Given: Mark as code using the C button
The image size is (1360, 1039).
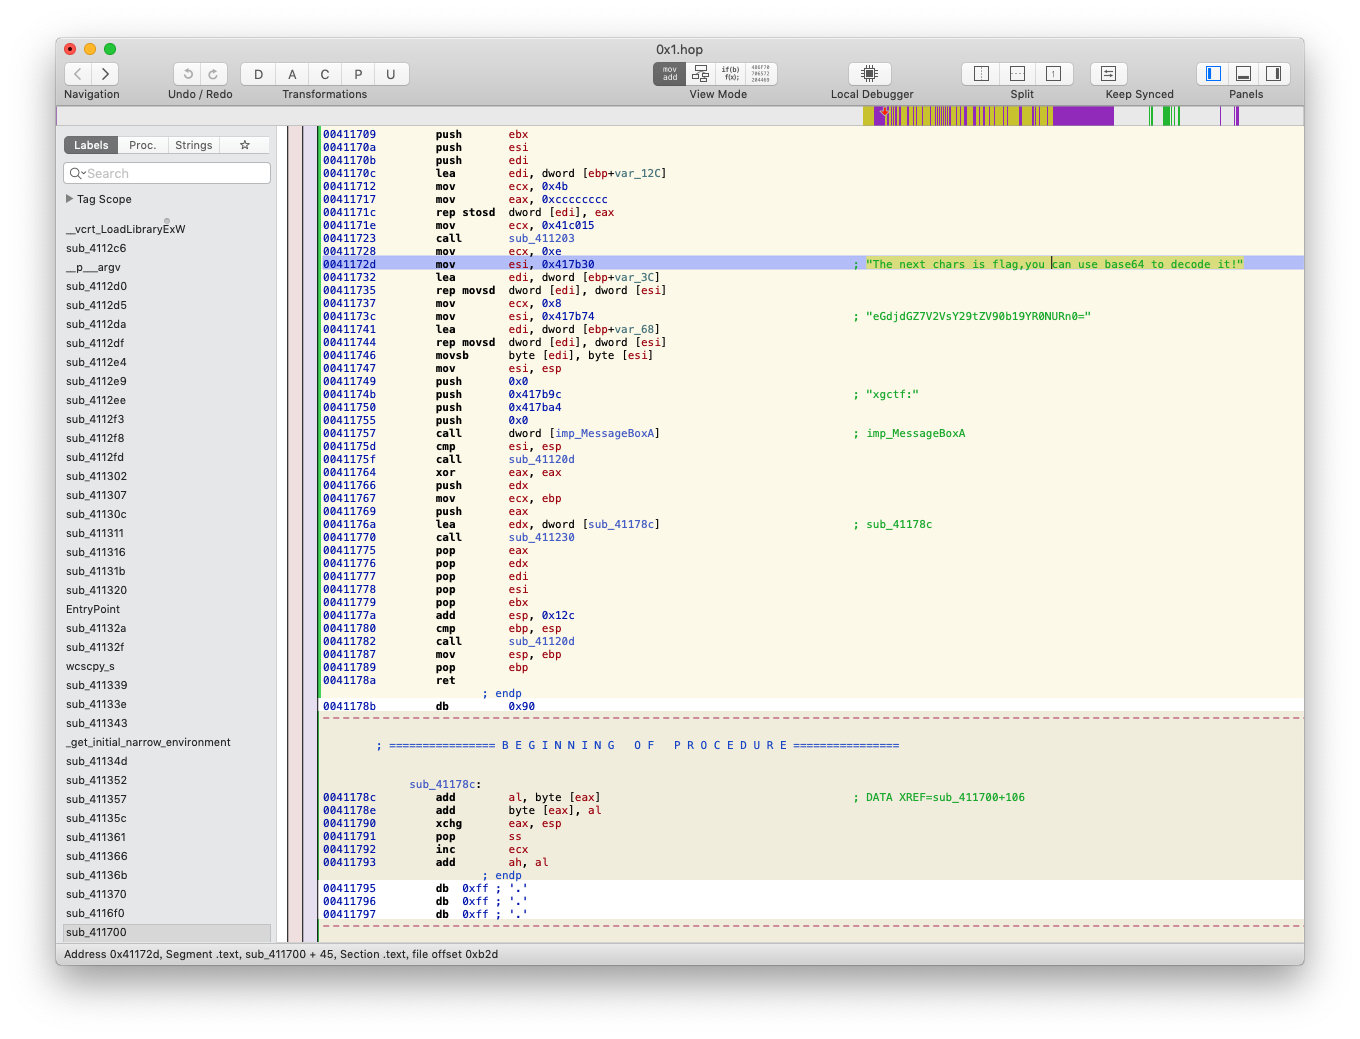Looking at the screenshot, I should click(325, 74).
